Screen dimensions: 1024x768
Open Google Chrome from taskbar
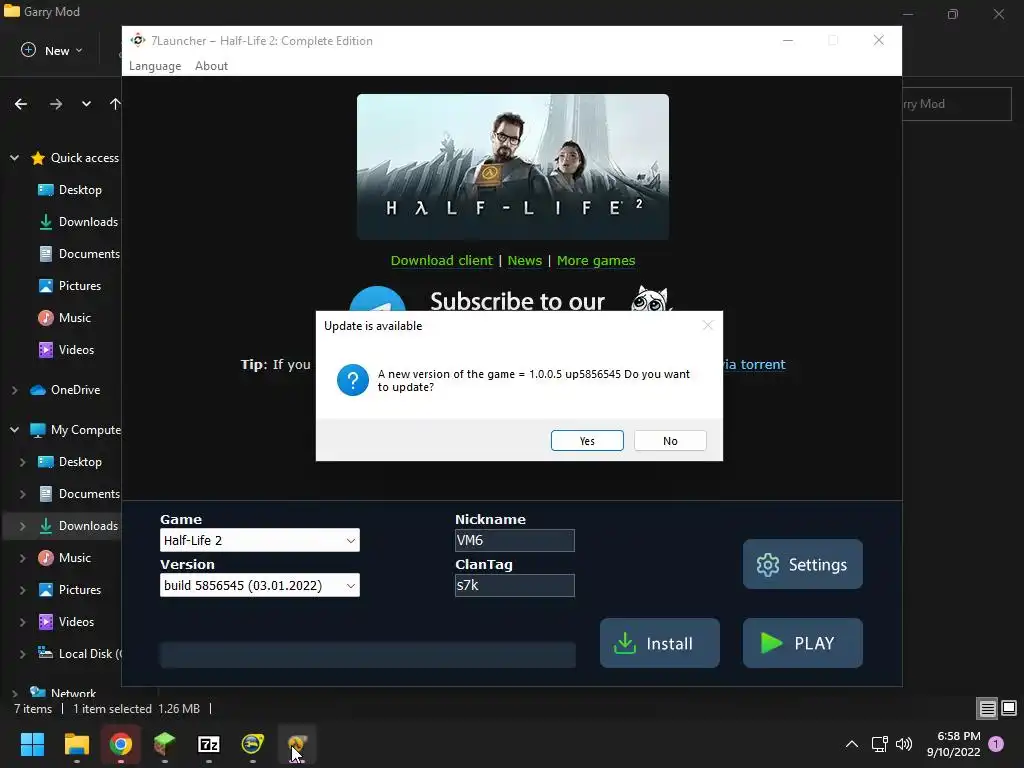click(121, 744)
